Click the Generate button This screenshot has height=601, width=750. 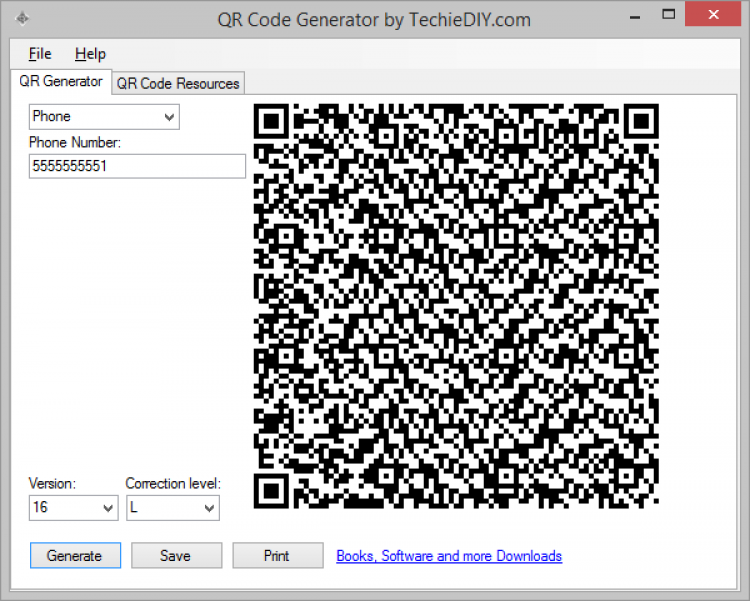[x=75, y=556]
